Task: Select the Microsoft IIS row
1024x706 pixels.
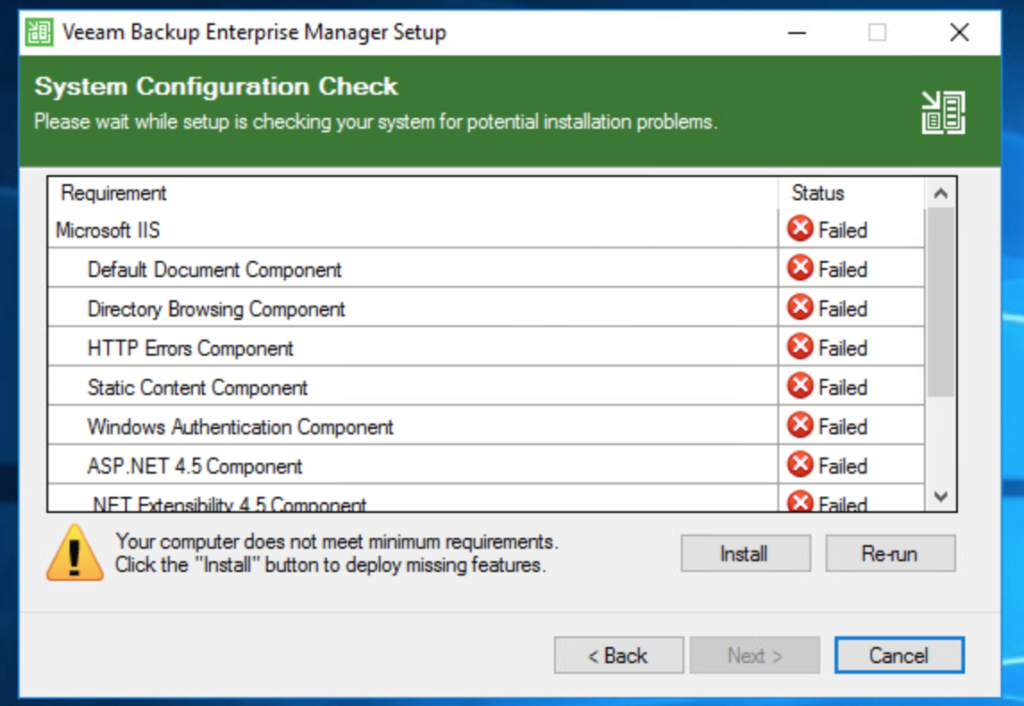Action: 486,229
